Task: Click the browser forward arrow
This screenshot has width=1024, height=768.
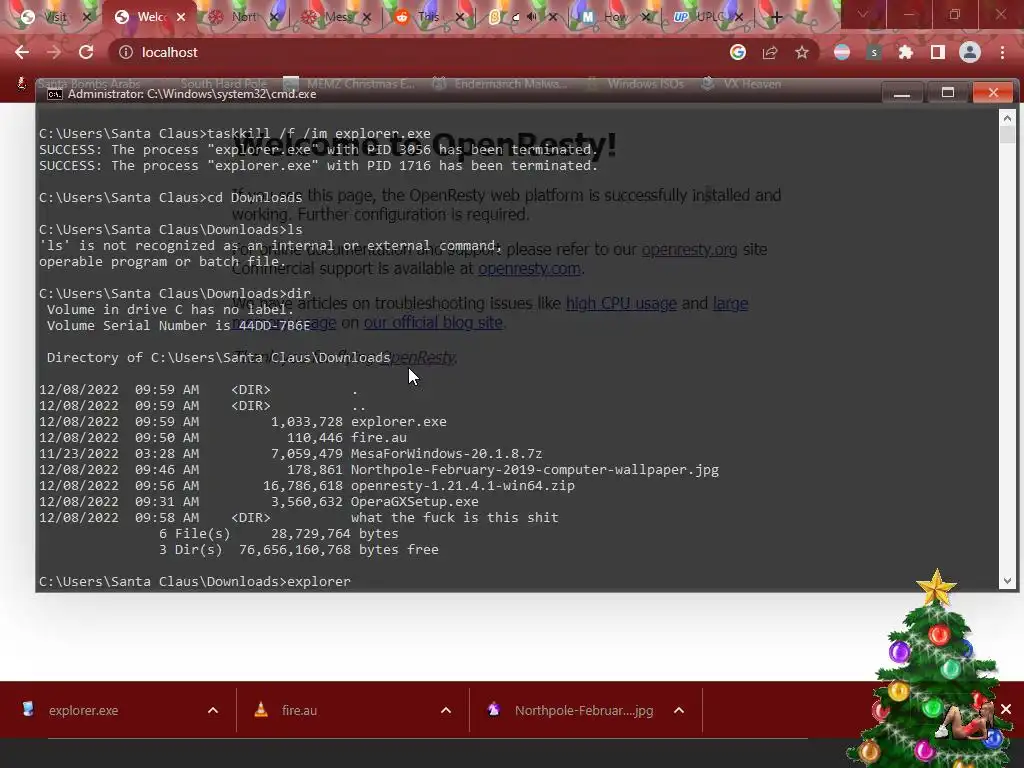Action: 54,52
